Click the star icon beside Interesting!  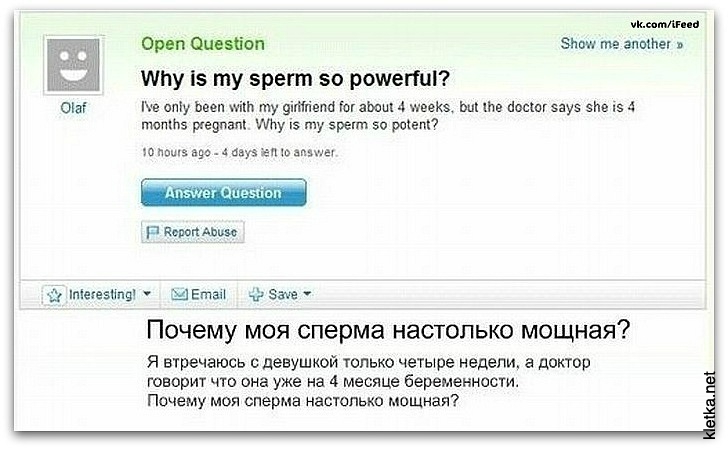point(55,295)
